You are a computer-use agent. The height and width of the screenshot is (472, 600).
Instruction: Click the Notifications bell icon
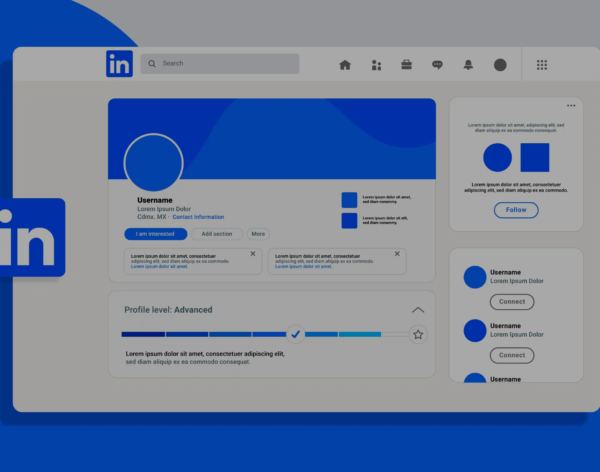468,65
